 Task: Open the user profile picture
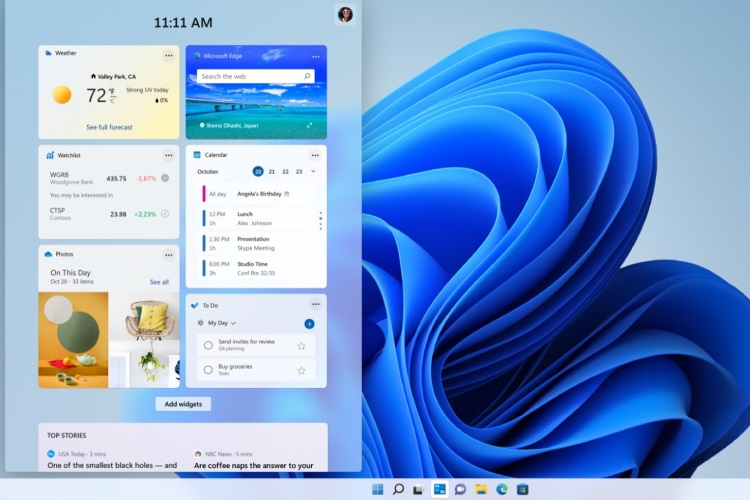point(345,14)
